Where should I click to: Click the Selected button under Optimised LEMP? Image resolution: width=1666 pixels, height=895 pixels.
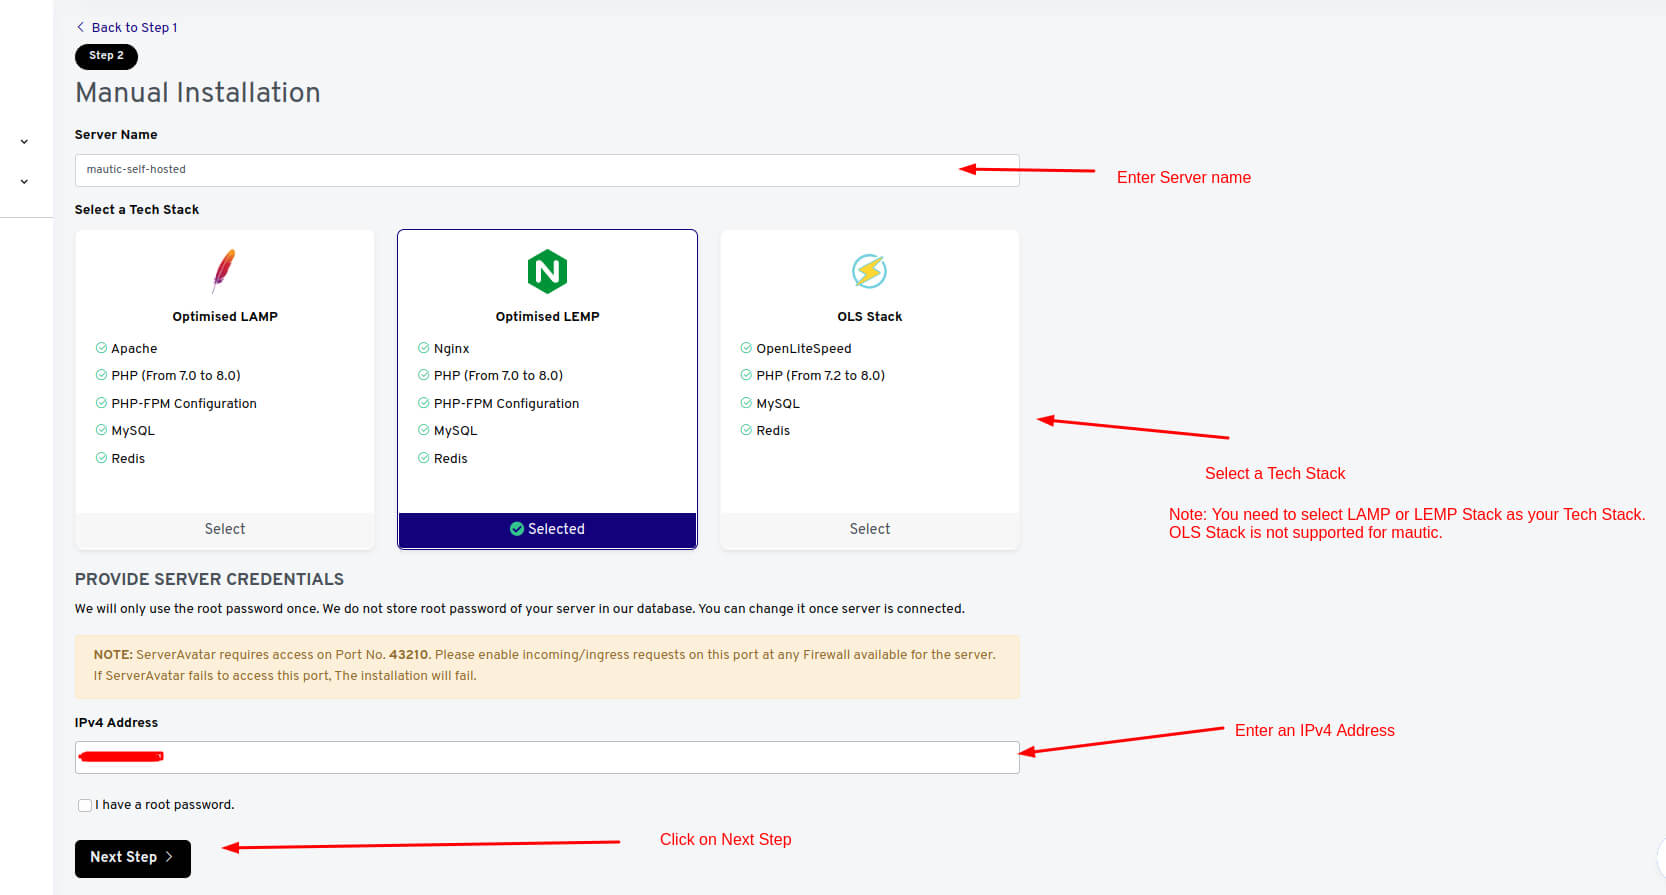point(547,529)
